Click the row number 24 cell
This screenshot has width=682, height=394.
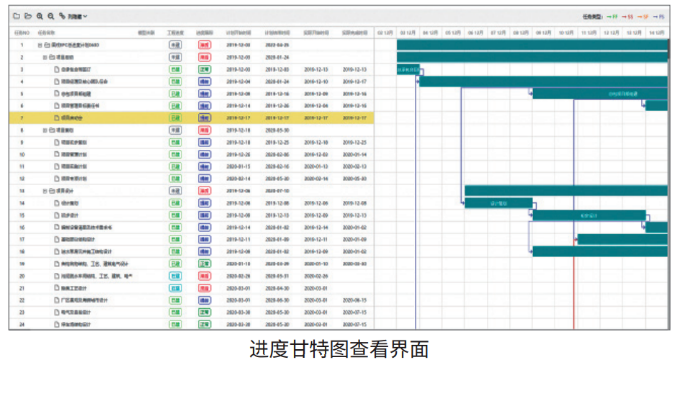coord(22,324)
